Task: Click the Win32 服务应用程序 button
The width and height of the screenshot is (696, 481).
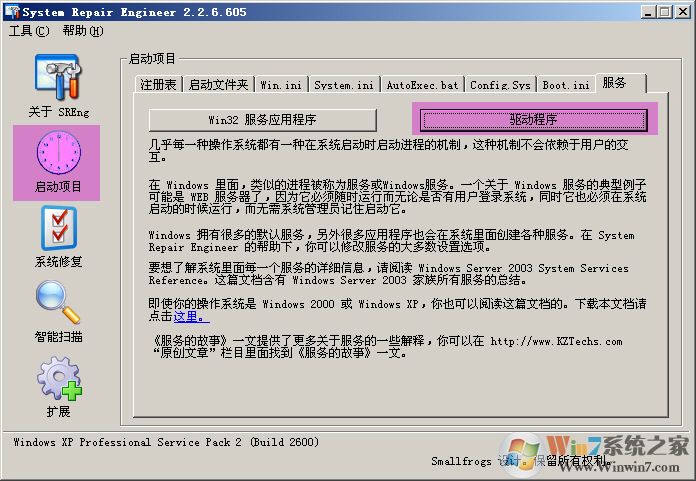Action: (262, 120)
